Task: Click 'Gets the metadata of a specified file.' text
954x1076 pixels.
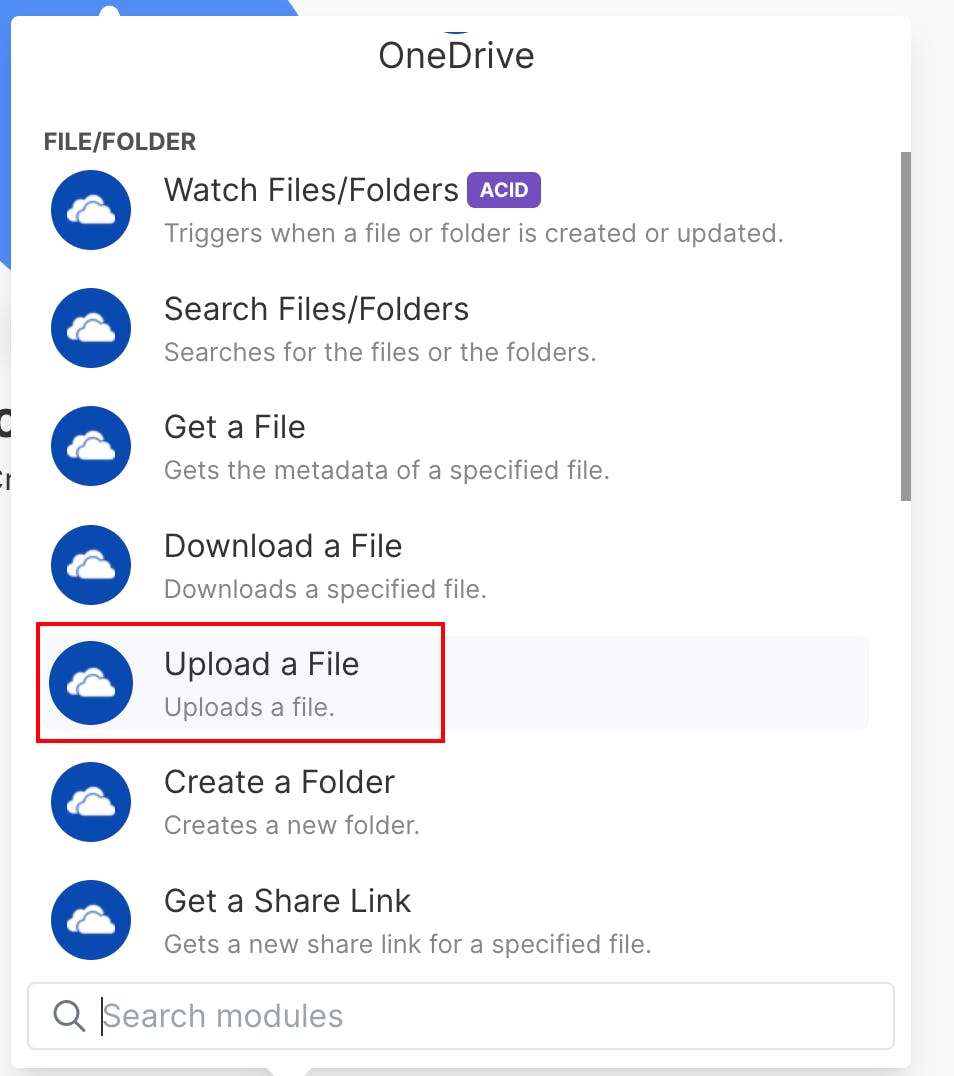Action: pos(386,470)
